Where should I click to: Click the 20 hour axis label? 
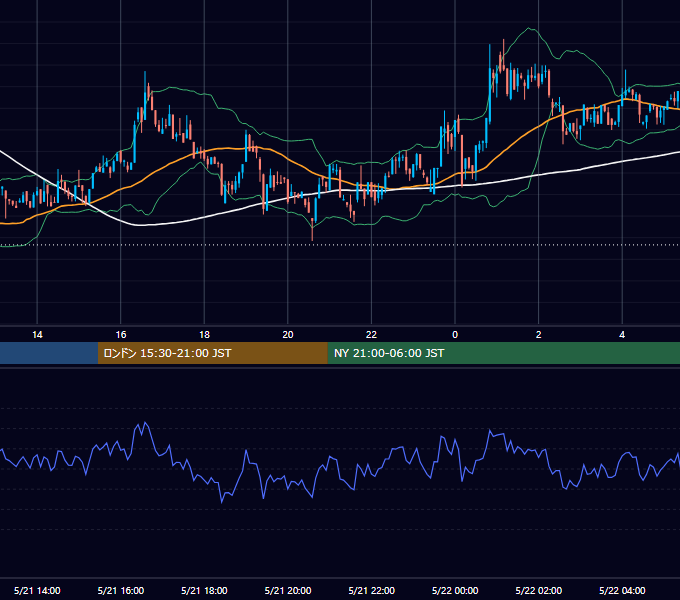[x=288, y=335]
